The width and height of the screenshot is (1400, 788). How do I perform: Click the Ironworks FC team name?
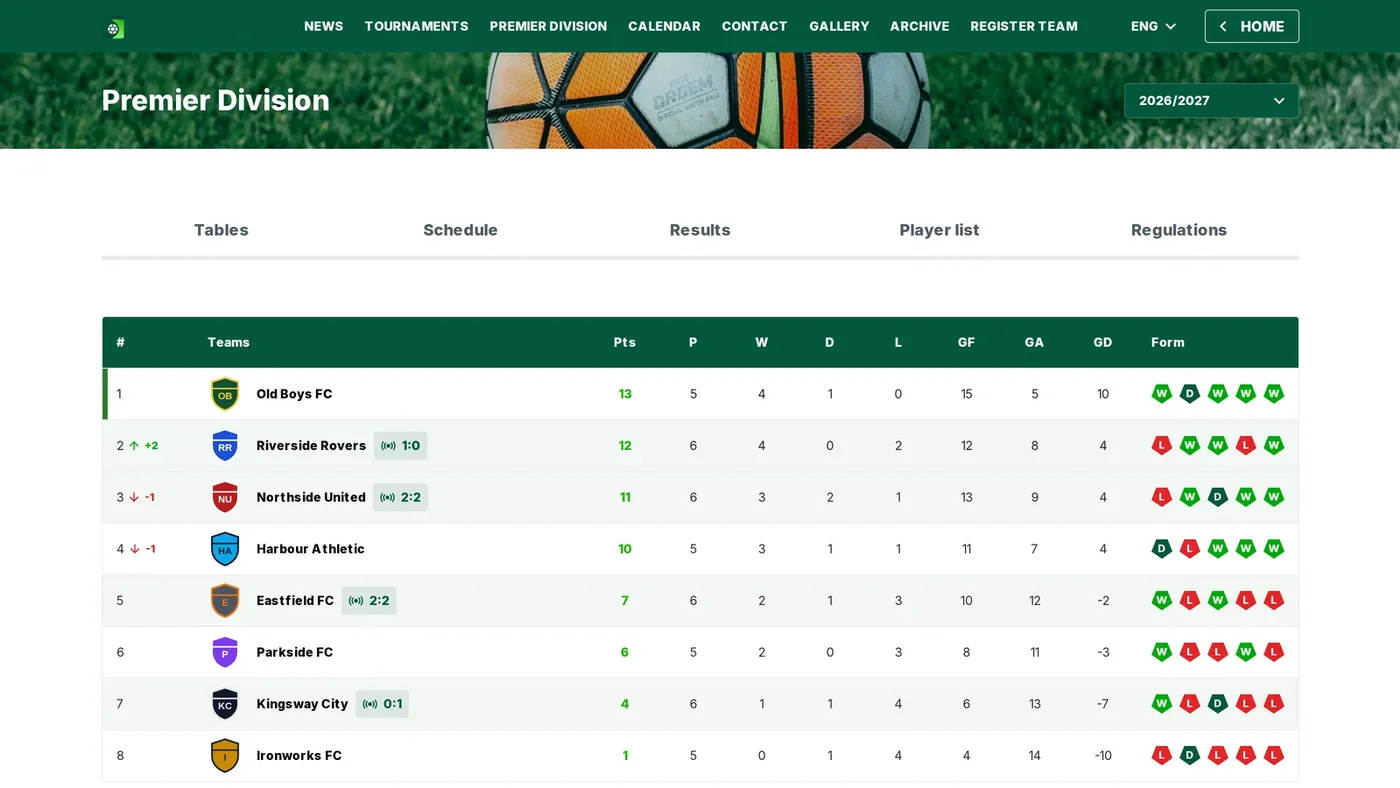pyautogui.click(x=299, y=756)
